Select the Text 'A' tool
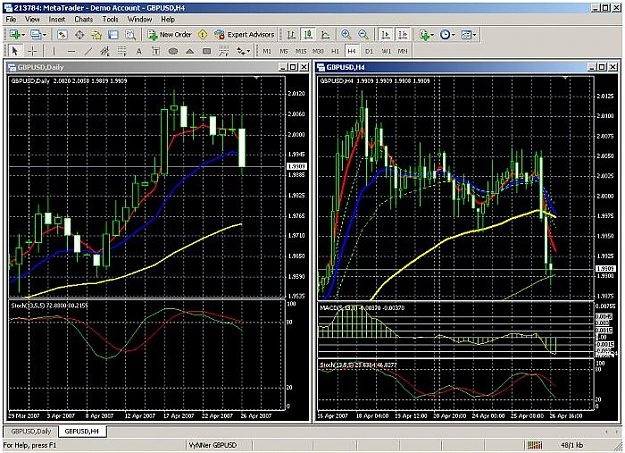Viewport: 625px width, 453px height. 139,51
